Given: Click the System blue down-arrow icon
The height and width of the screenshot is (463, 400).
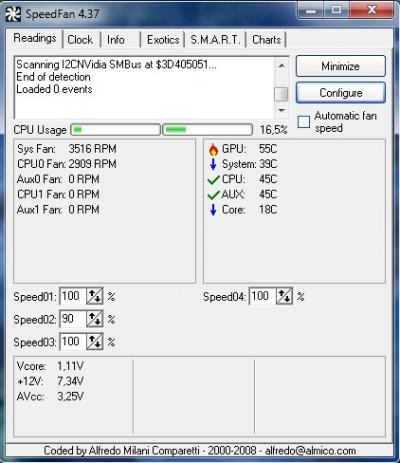Looking at the screenshot, I should click(213, 164).
